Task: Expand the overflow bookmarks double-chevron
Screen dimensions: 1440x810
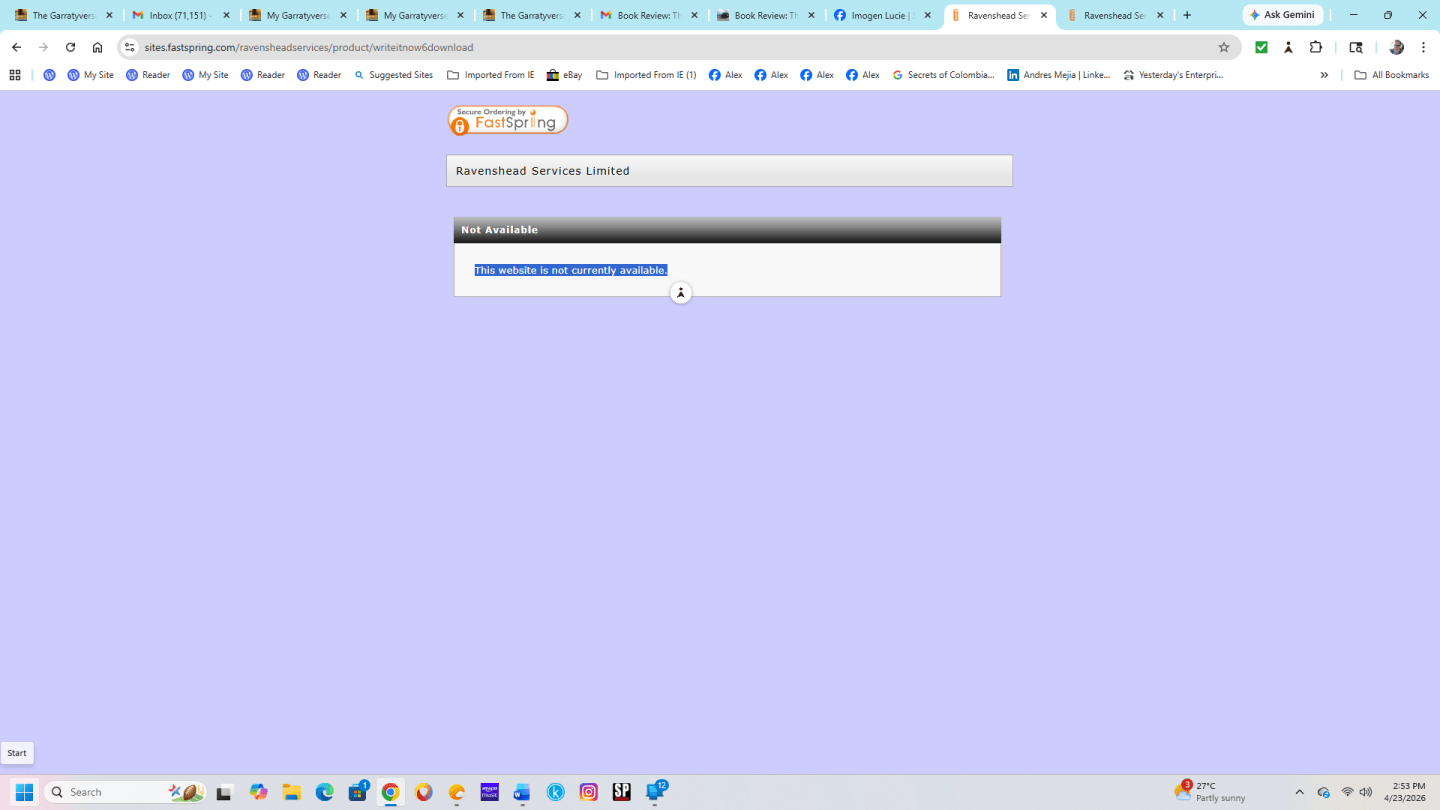Action: point(1324,74)
